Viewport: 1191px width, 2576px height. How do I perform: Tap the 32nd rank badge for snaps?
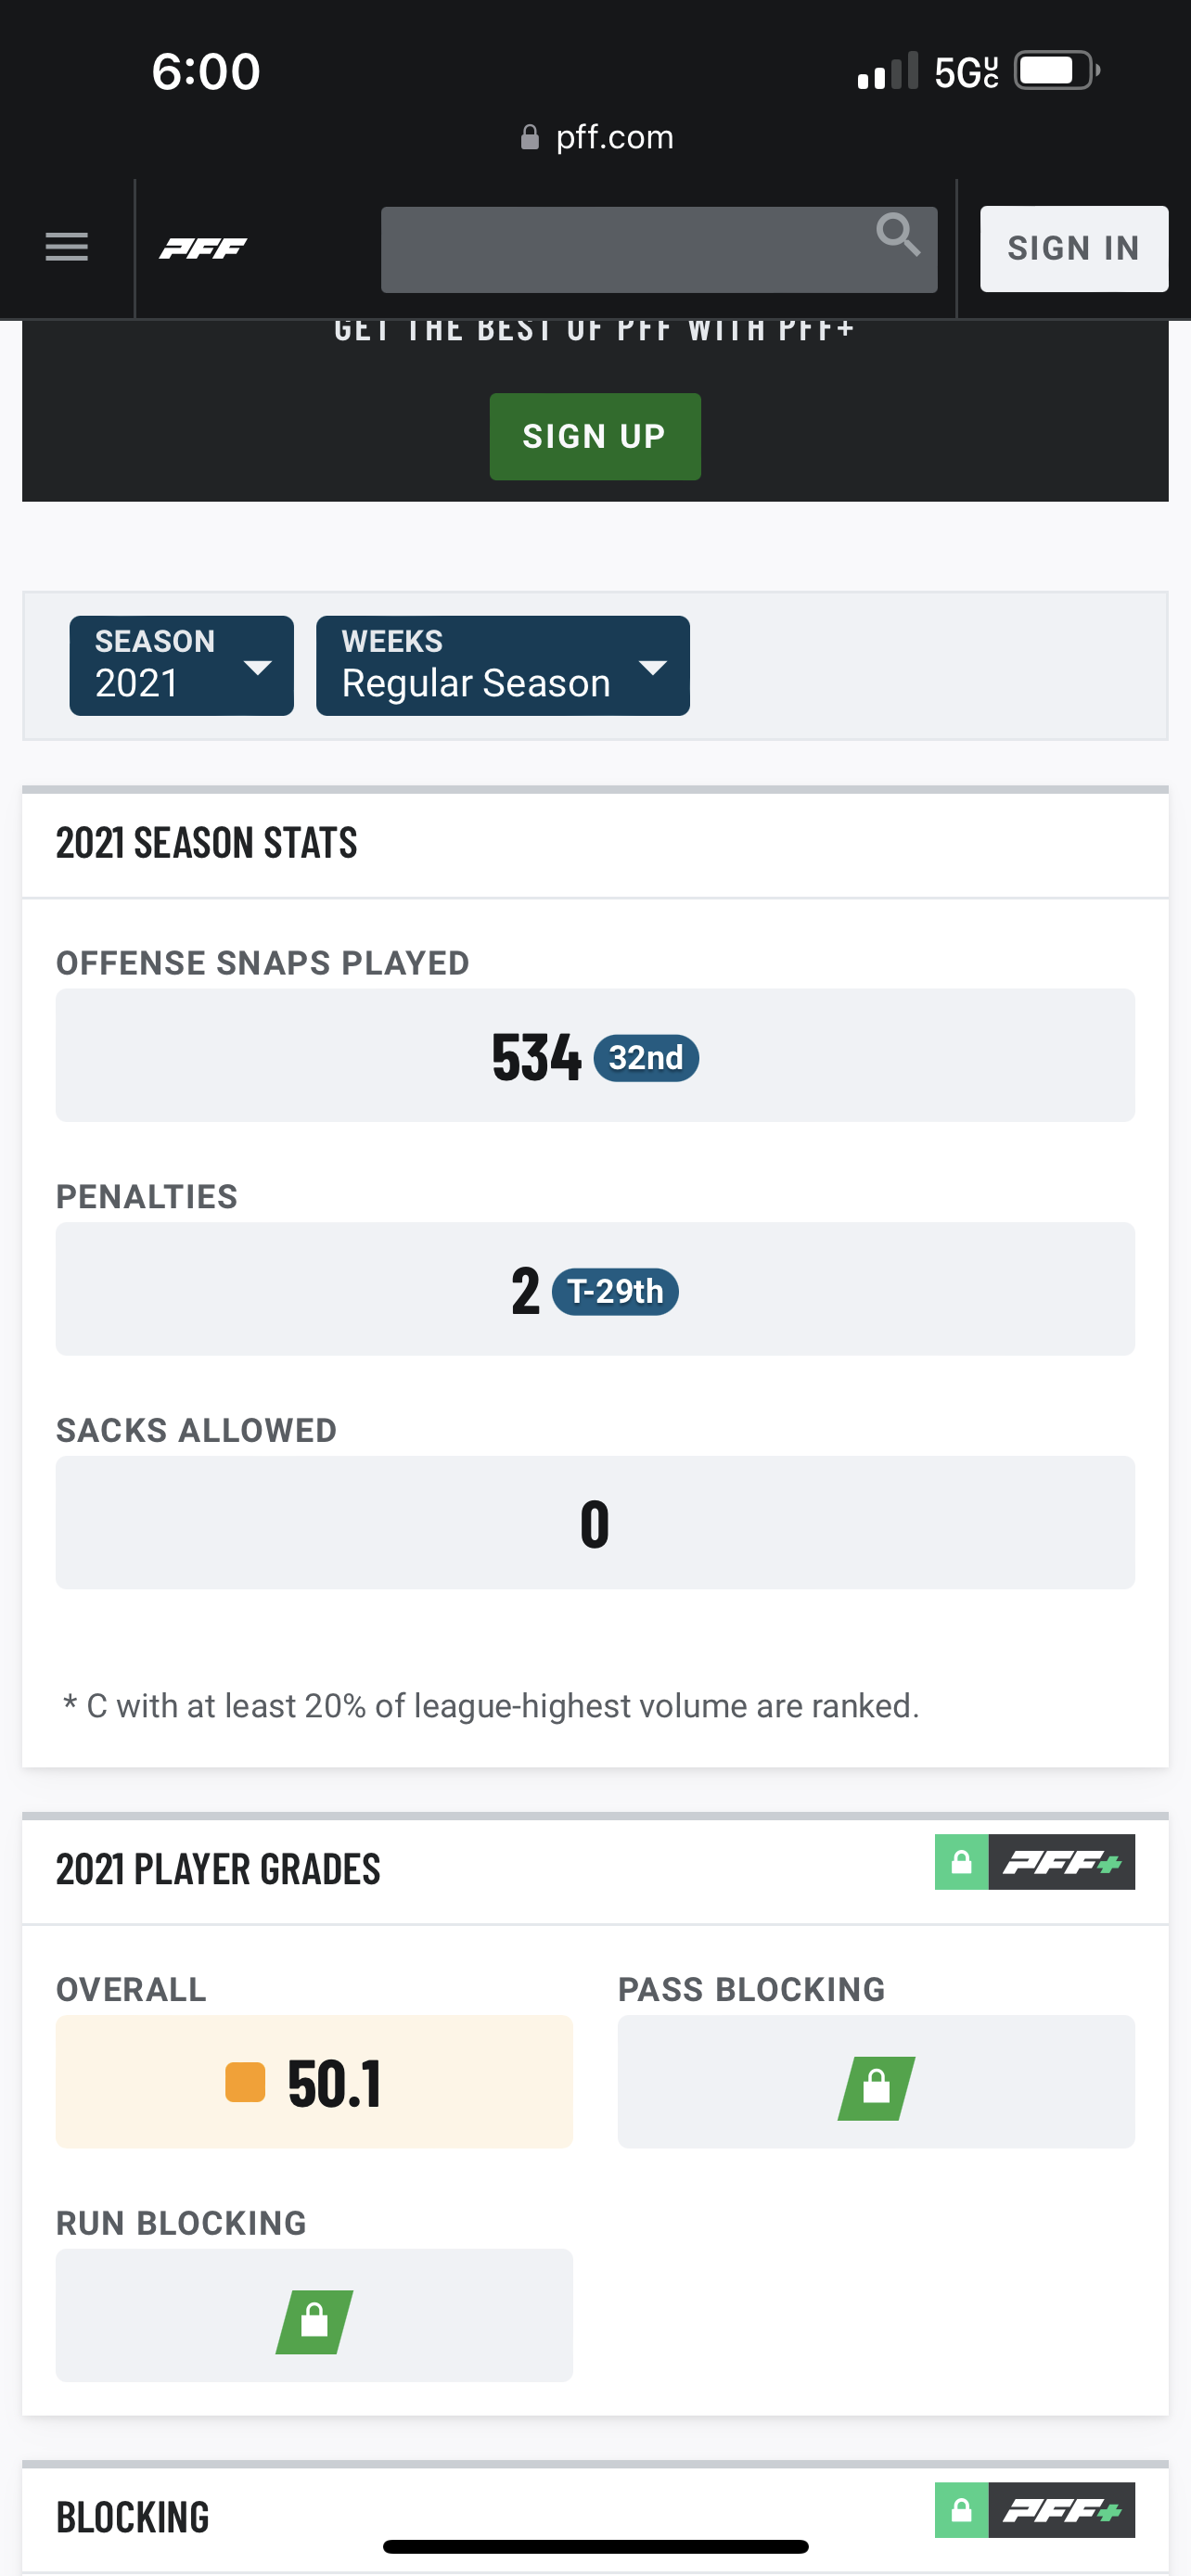point(646,1058)
